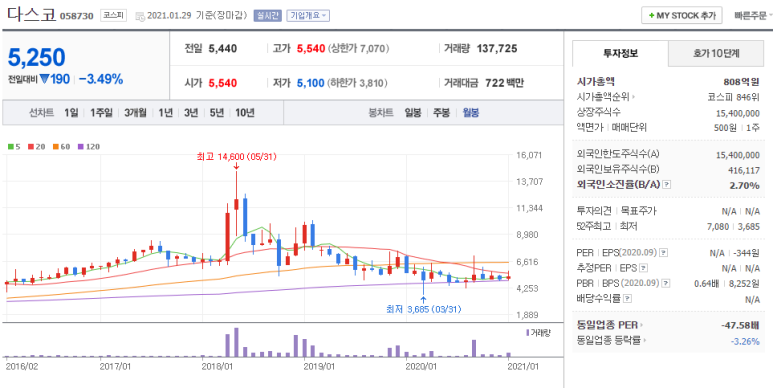Image resolution: width=773 pixels, height=388 pixels.
Task: Click the calendar icon beside the 2021.01.29 date
Action: [x=140, y=16]
